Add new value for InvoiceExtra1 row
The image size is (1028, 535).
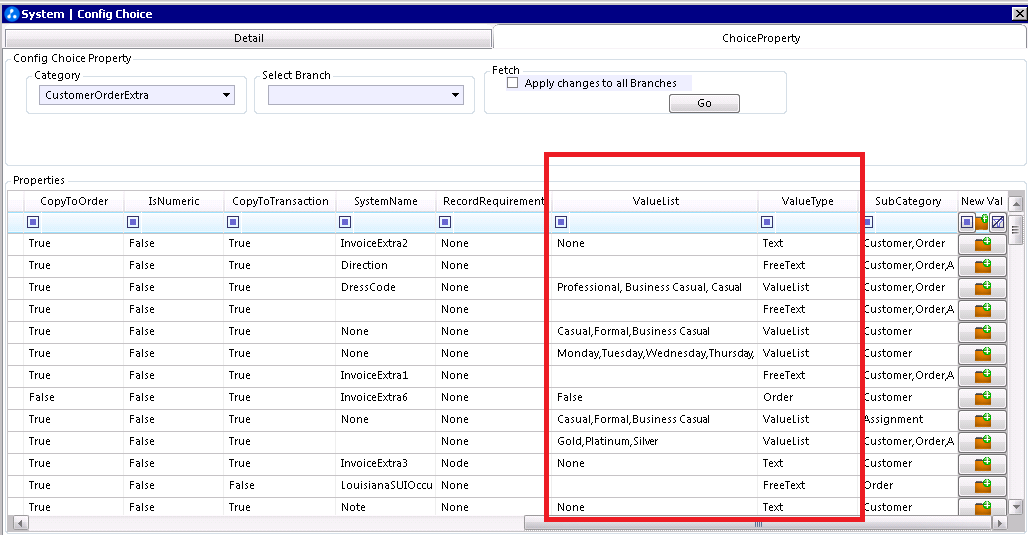click(982, 376)
